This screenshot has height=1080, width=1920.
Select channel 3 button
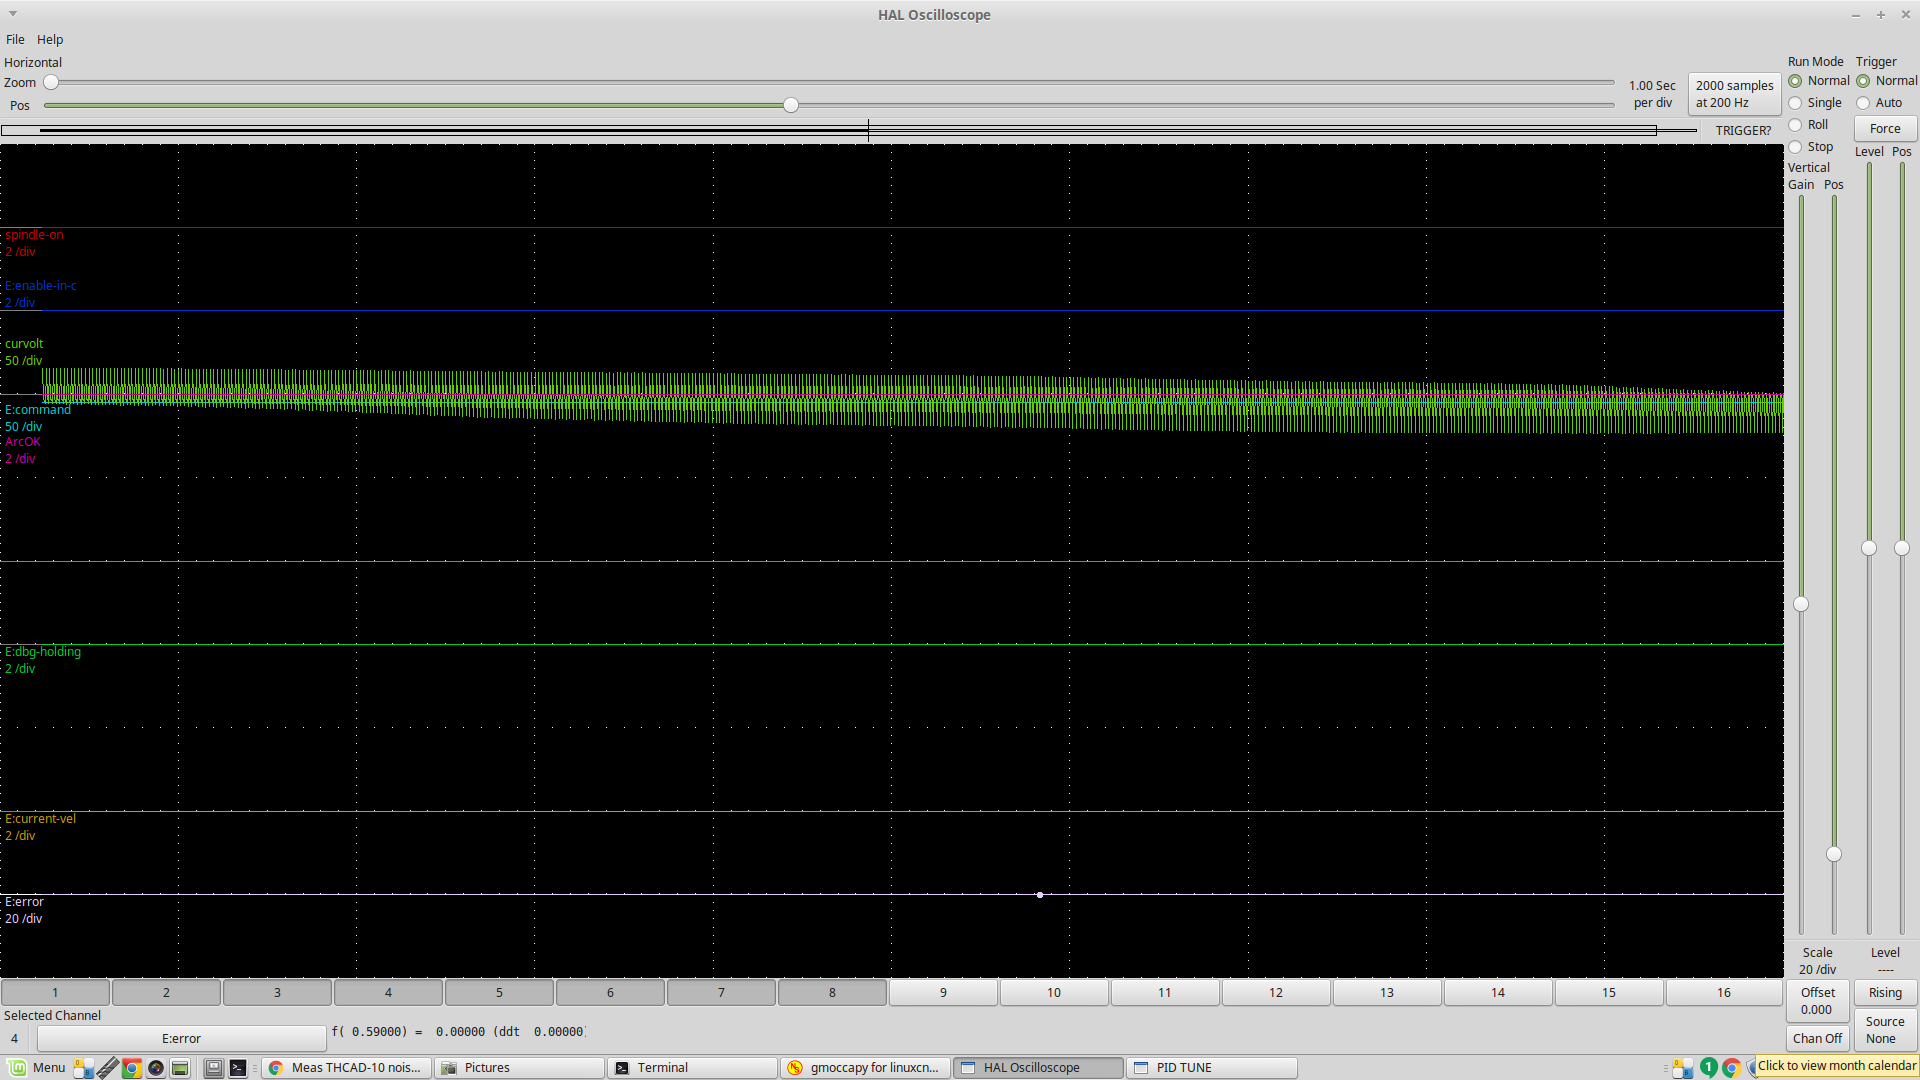[x=277, y=993]
